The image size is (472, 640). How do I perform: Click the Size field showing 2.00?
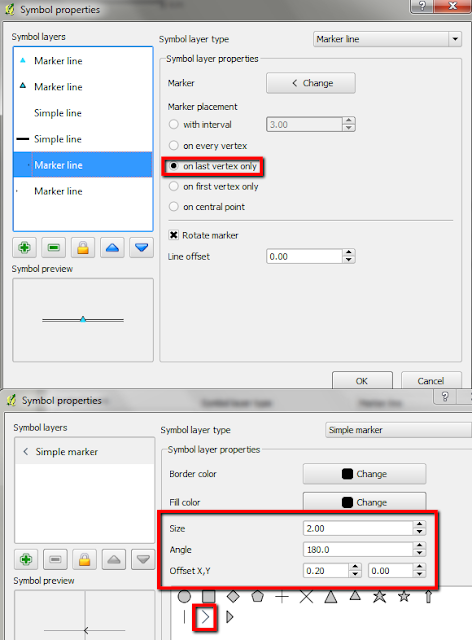[358, 529]
